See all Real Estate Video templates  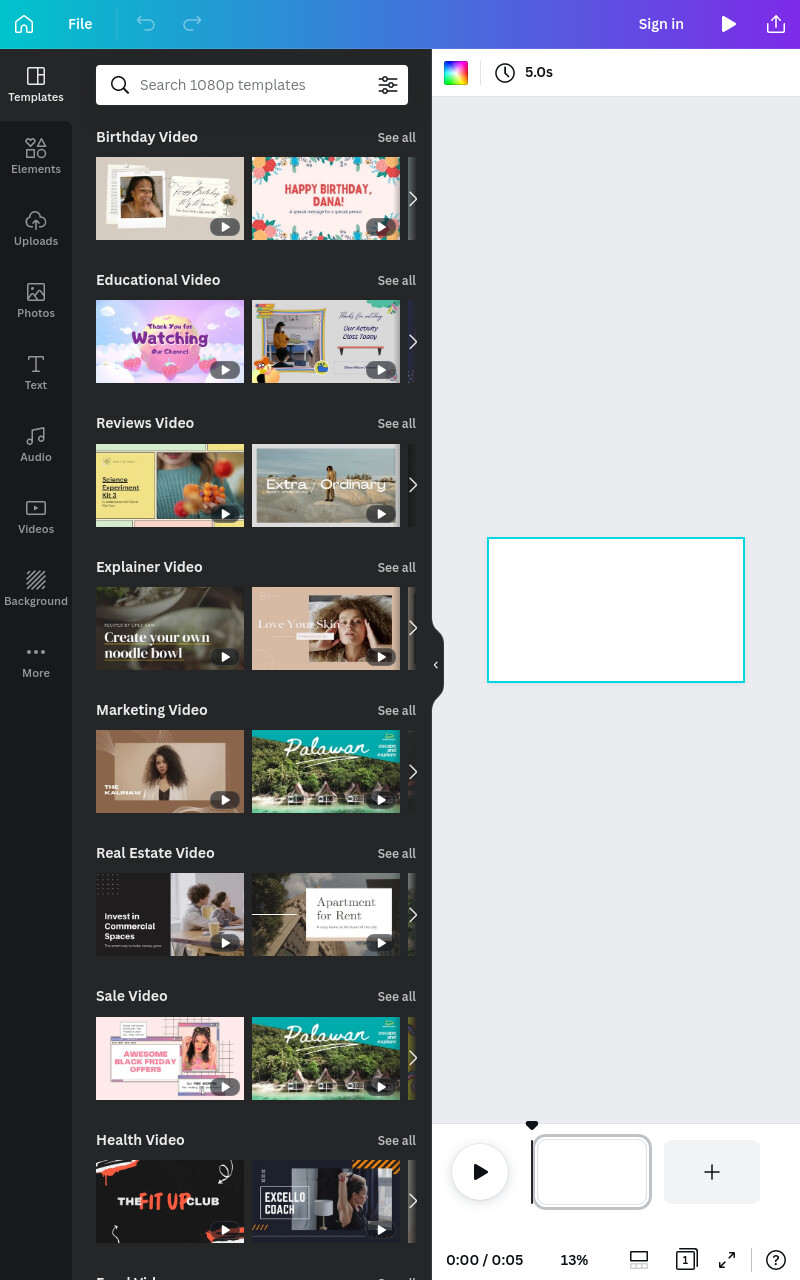click(396, 853)
